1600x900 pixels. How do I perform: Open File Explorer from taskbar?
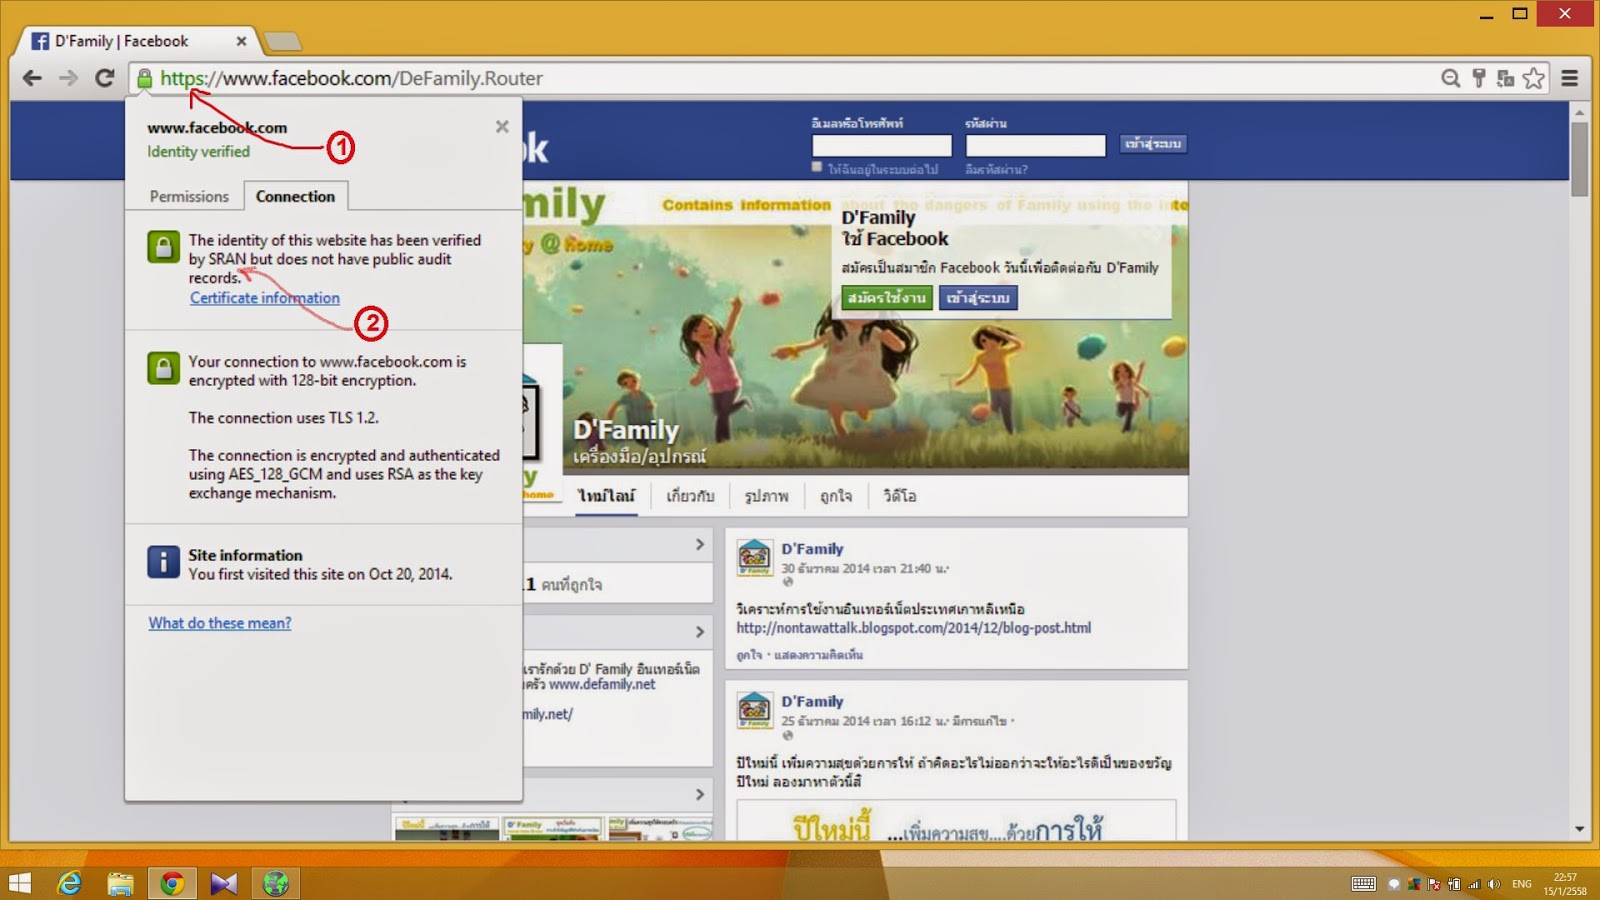(x=121, y=883)
